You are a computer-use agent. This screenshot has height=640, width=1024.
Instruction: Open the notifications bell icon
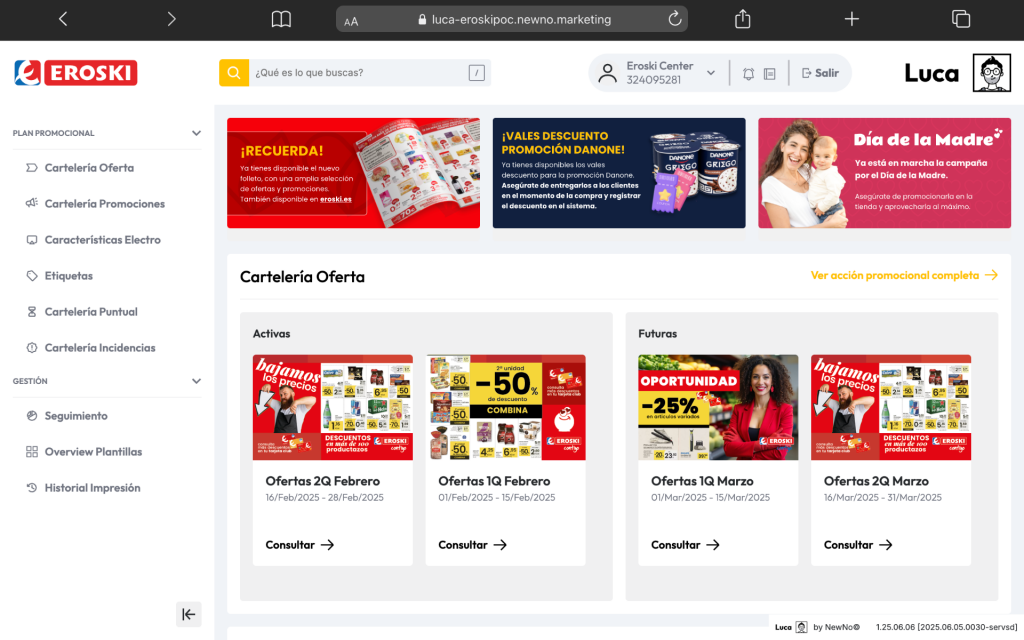coord(749,73)
